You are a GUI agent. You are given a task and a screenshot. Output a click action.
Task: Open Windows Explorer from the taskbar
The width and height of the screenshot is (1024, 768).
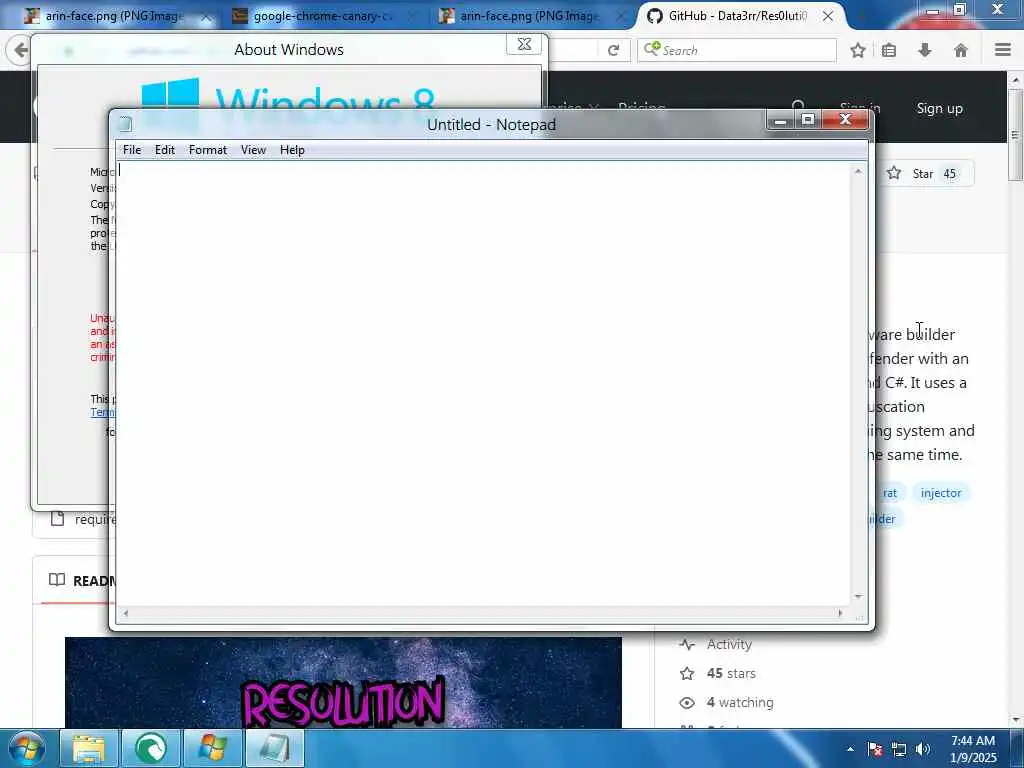point(89,748)
